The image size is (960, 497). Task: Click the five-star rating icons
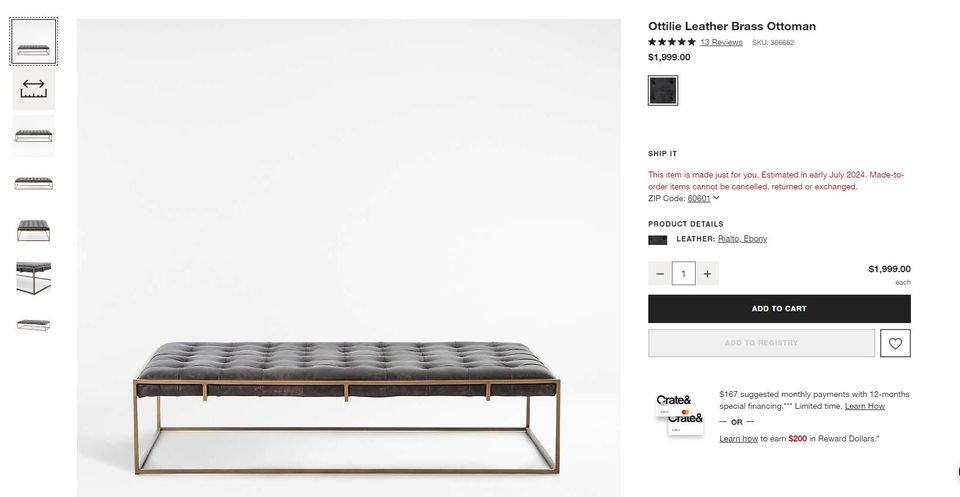[x=672, y=42]
